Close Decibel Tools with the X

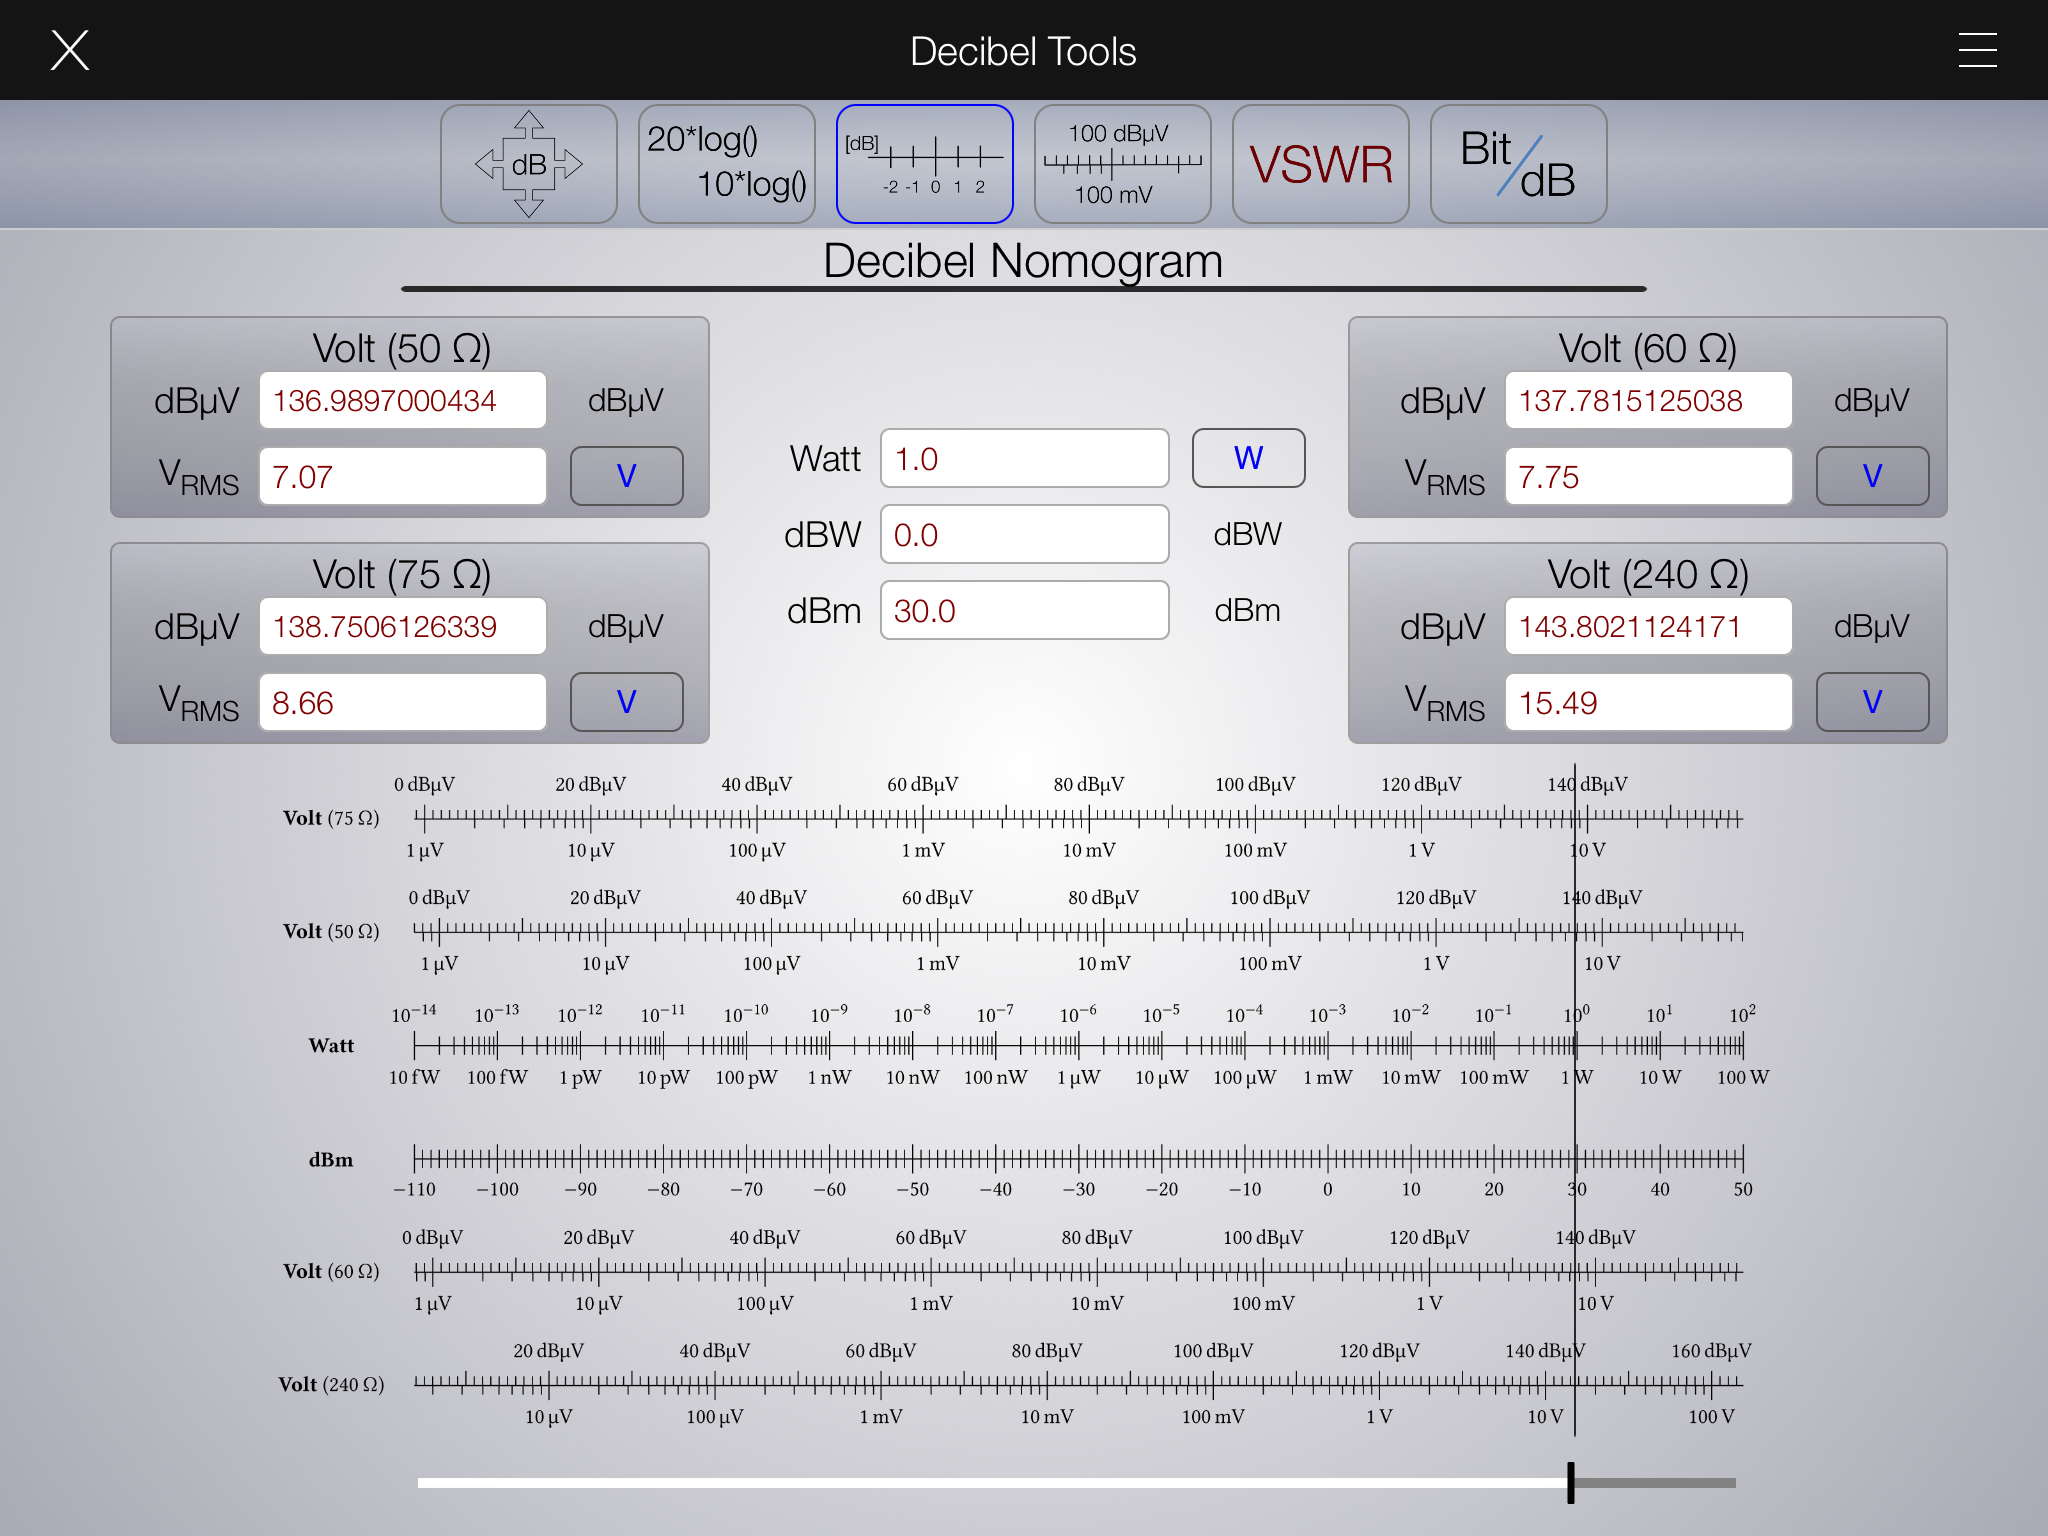(x=70, y=50)
